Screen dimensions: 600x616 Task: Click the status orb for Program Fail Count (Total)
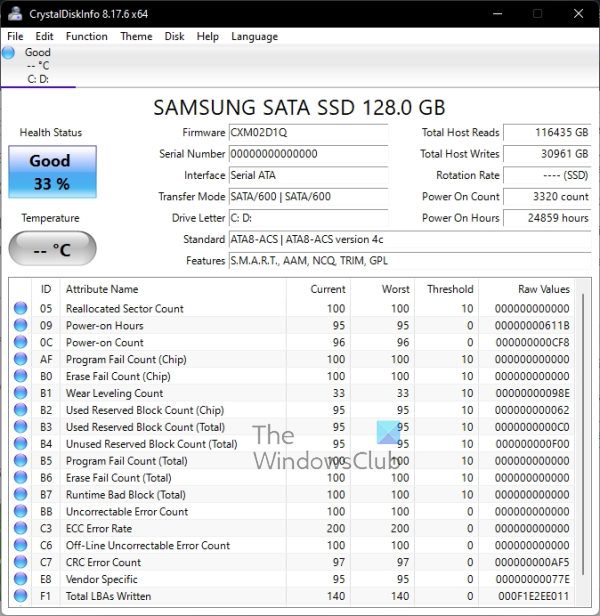20,460
